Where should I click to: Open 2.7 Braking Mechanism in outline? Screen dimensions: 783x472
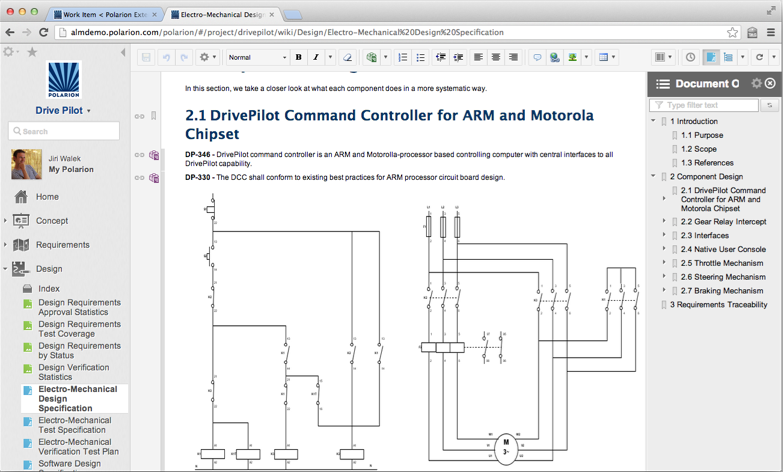pyautogui.click(x=722, y=291)
